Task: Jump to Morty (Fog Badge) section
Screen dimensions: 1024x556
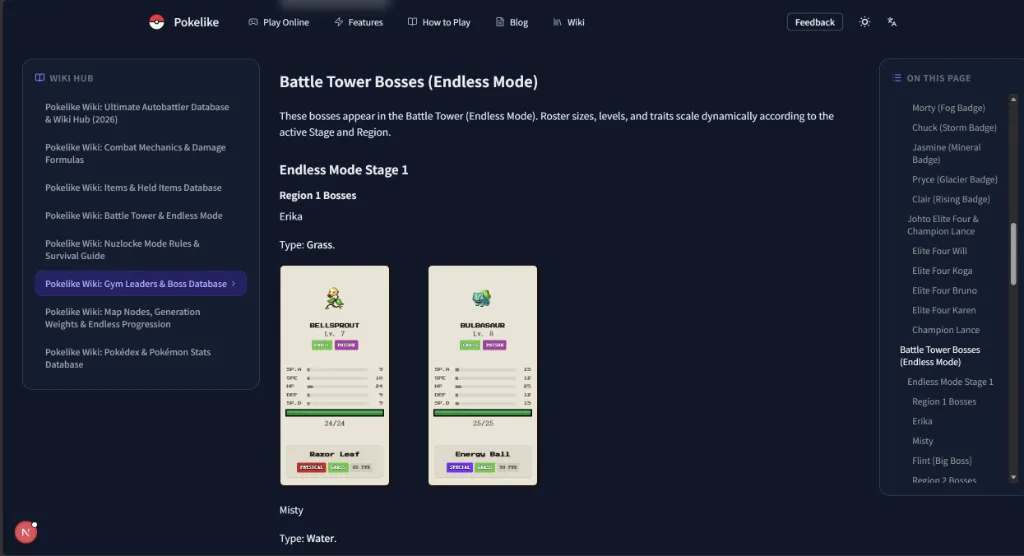Action: coord(948,108)
